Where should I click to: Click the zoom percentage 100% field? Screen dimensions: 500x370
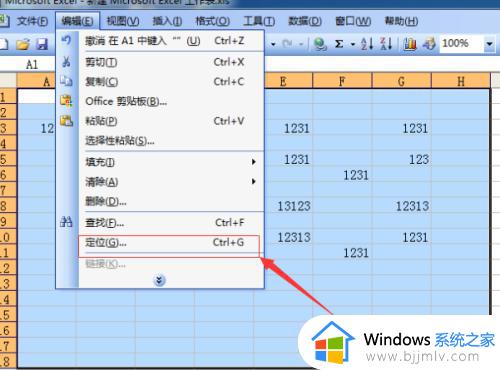click(461, 44)
